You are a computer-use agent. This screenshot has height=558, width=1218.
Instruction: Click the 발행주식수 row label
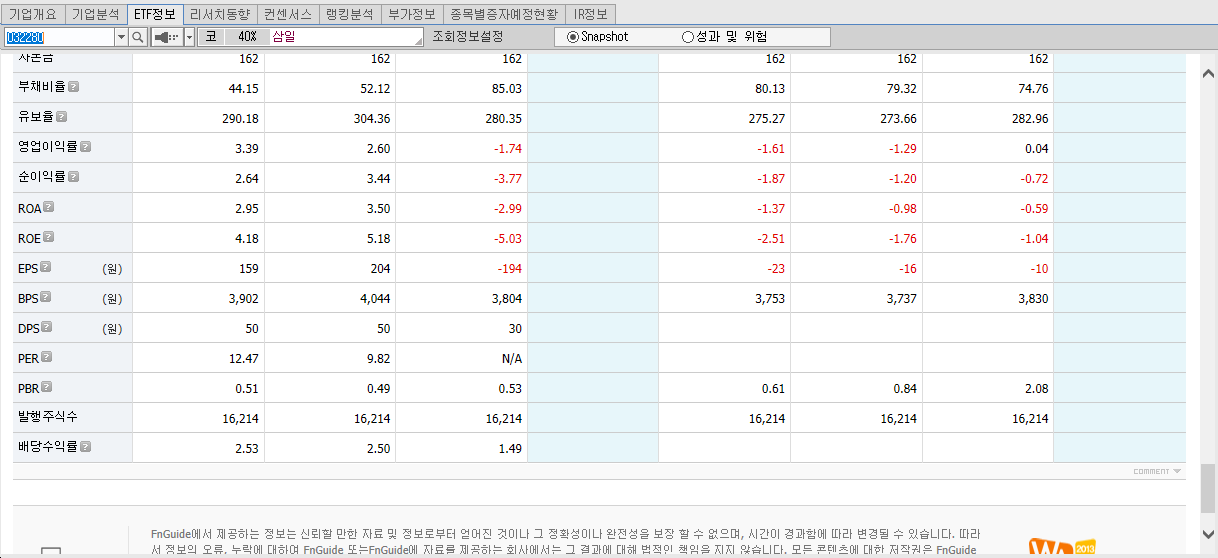click(48, 417)
